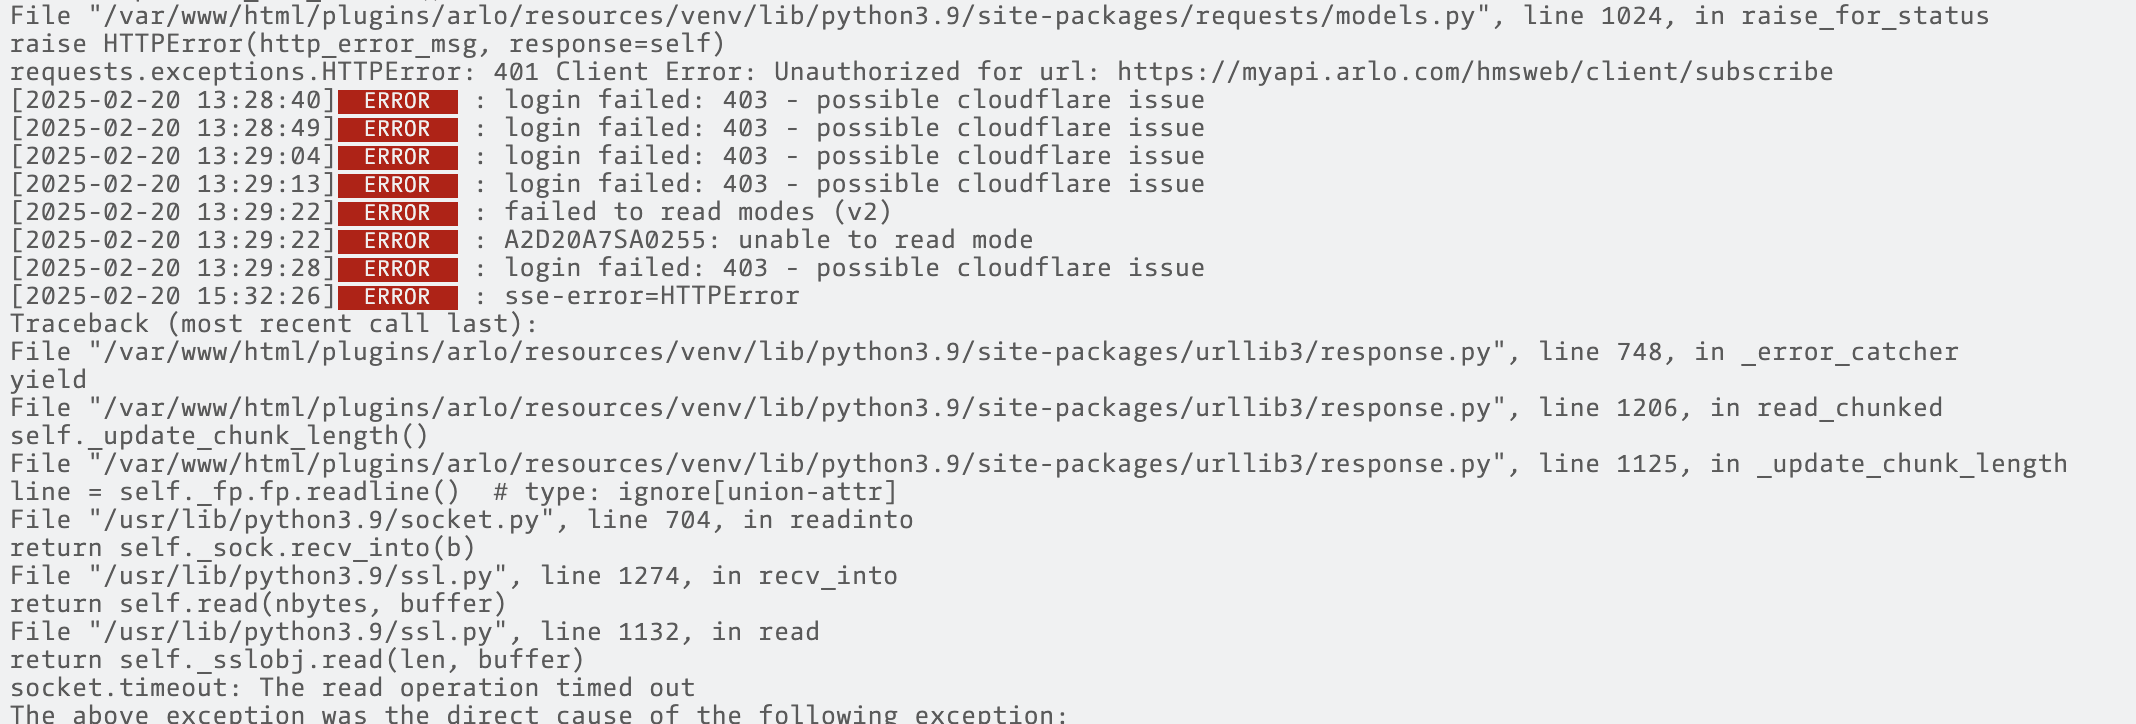The image size is (2136, 724).
Task: Click ERROR badge beside A2D20A7SA0255 message
Action: point(397,241)
